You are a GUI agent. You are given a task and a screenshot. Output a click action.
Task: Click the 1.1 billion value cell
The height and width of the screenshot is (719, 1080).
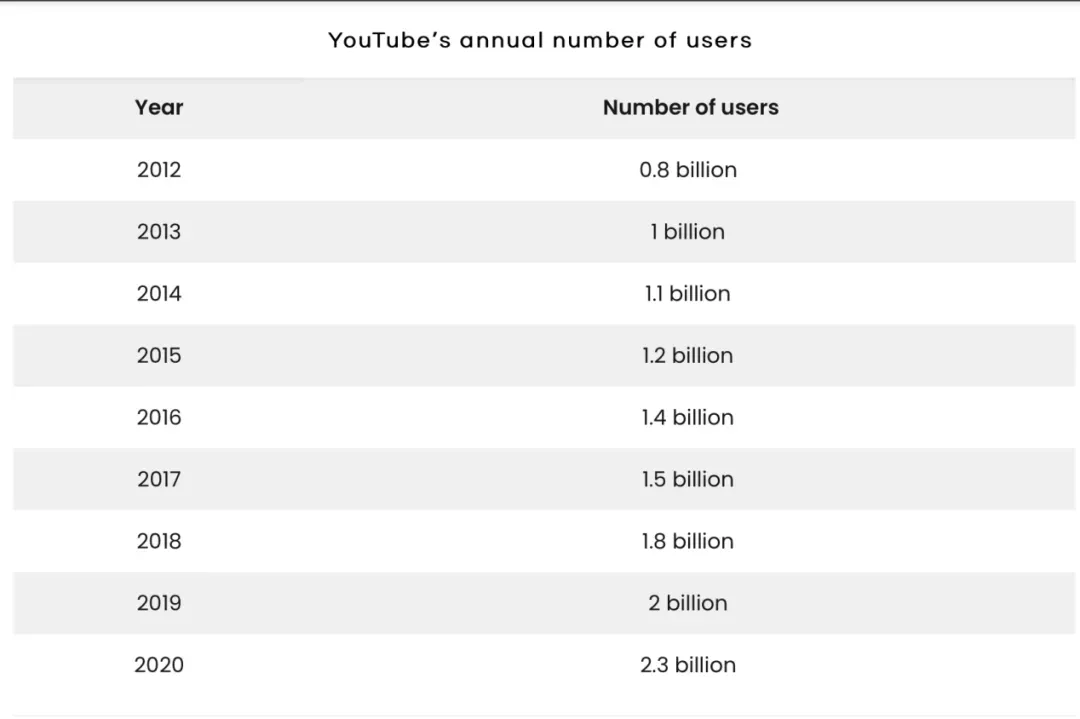pos(688,293)
